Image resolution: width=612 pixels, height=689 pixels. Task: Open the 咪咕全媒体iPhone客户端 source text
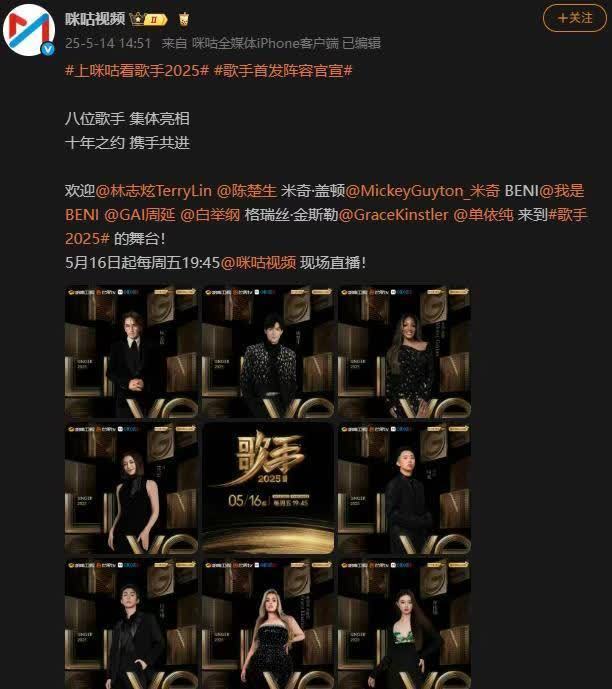coord(265,43)
